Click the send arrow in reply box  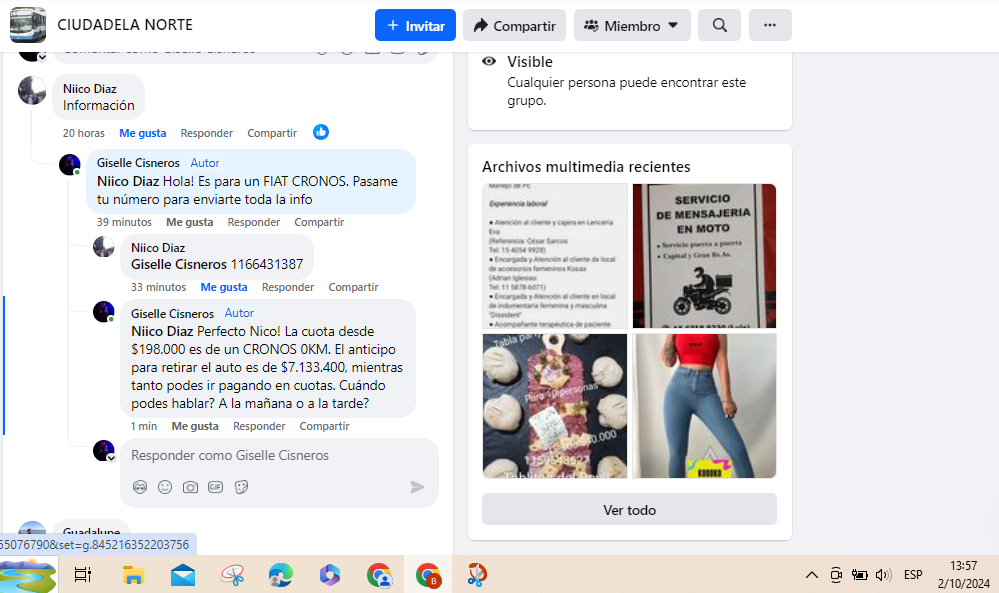click(x=417, y=487)
